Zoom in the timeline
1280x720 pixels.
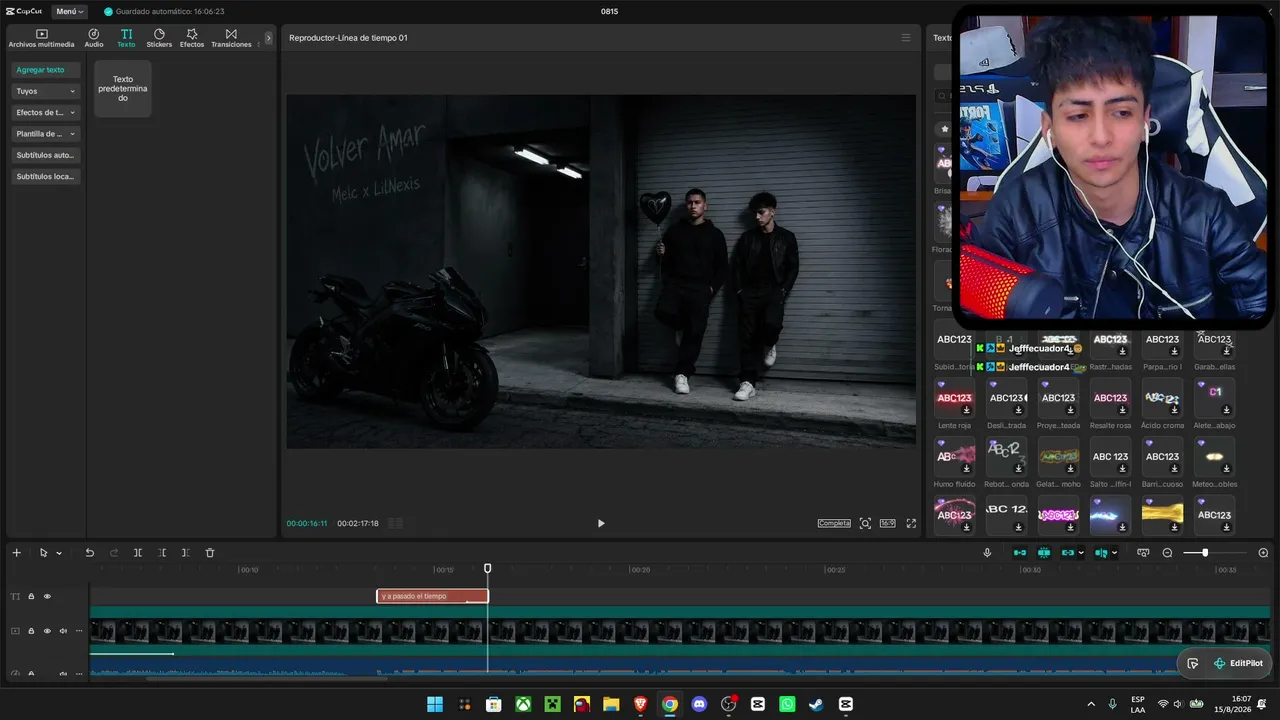pyautogui.click(x=1263, y=553)
